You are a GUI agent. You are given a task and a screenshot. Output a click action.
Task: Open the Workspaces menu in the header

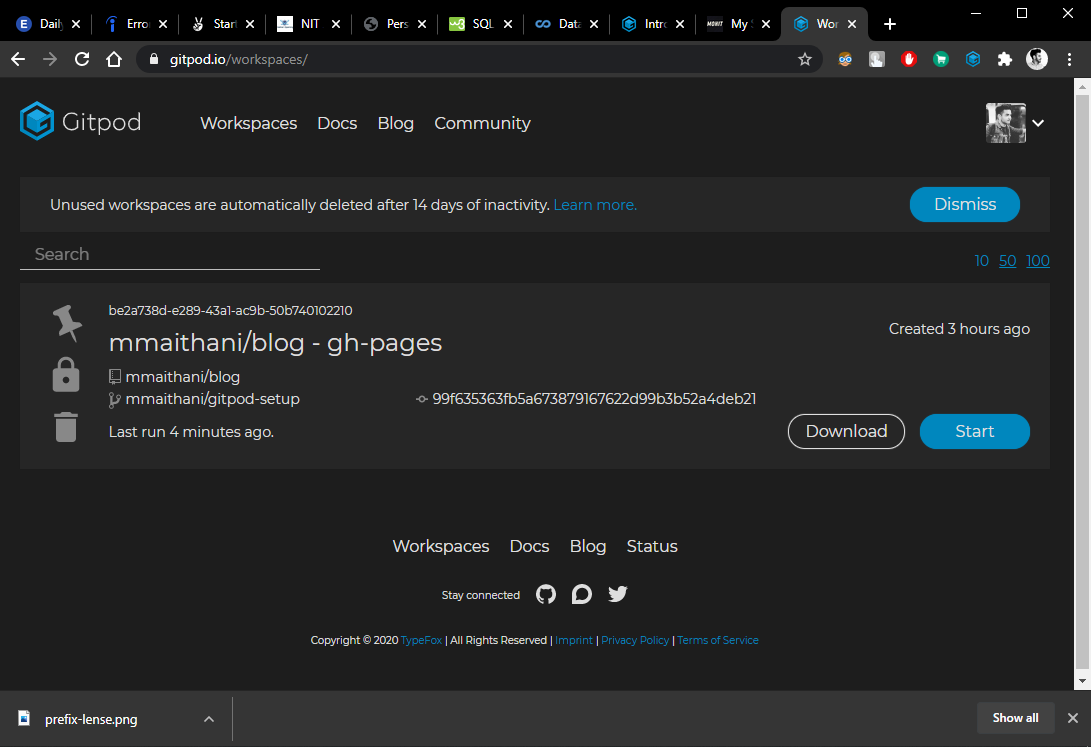coord(248,123)
